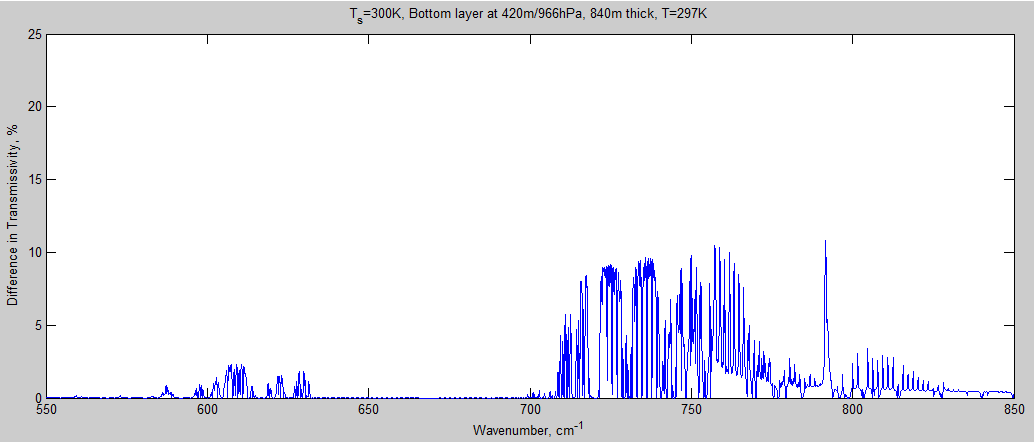Click the tiny bump near 587 wavenumber
The height and width of the screenshot is (442, 1034).
(167, 389)
